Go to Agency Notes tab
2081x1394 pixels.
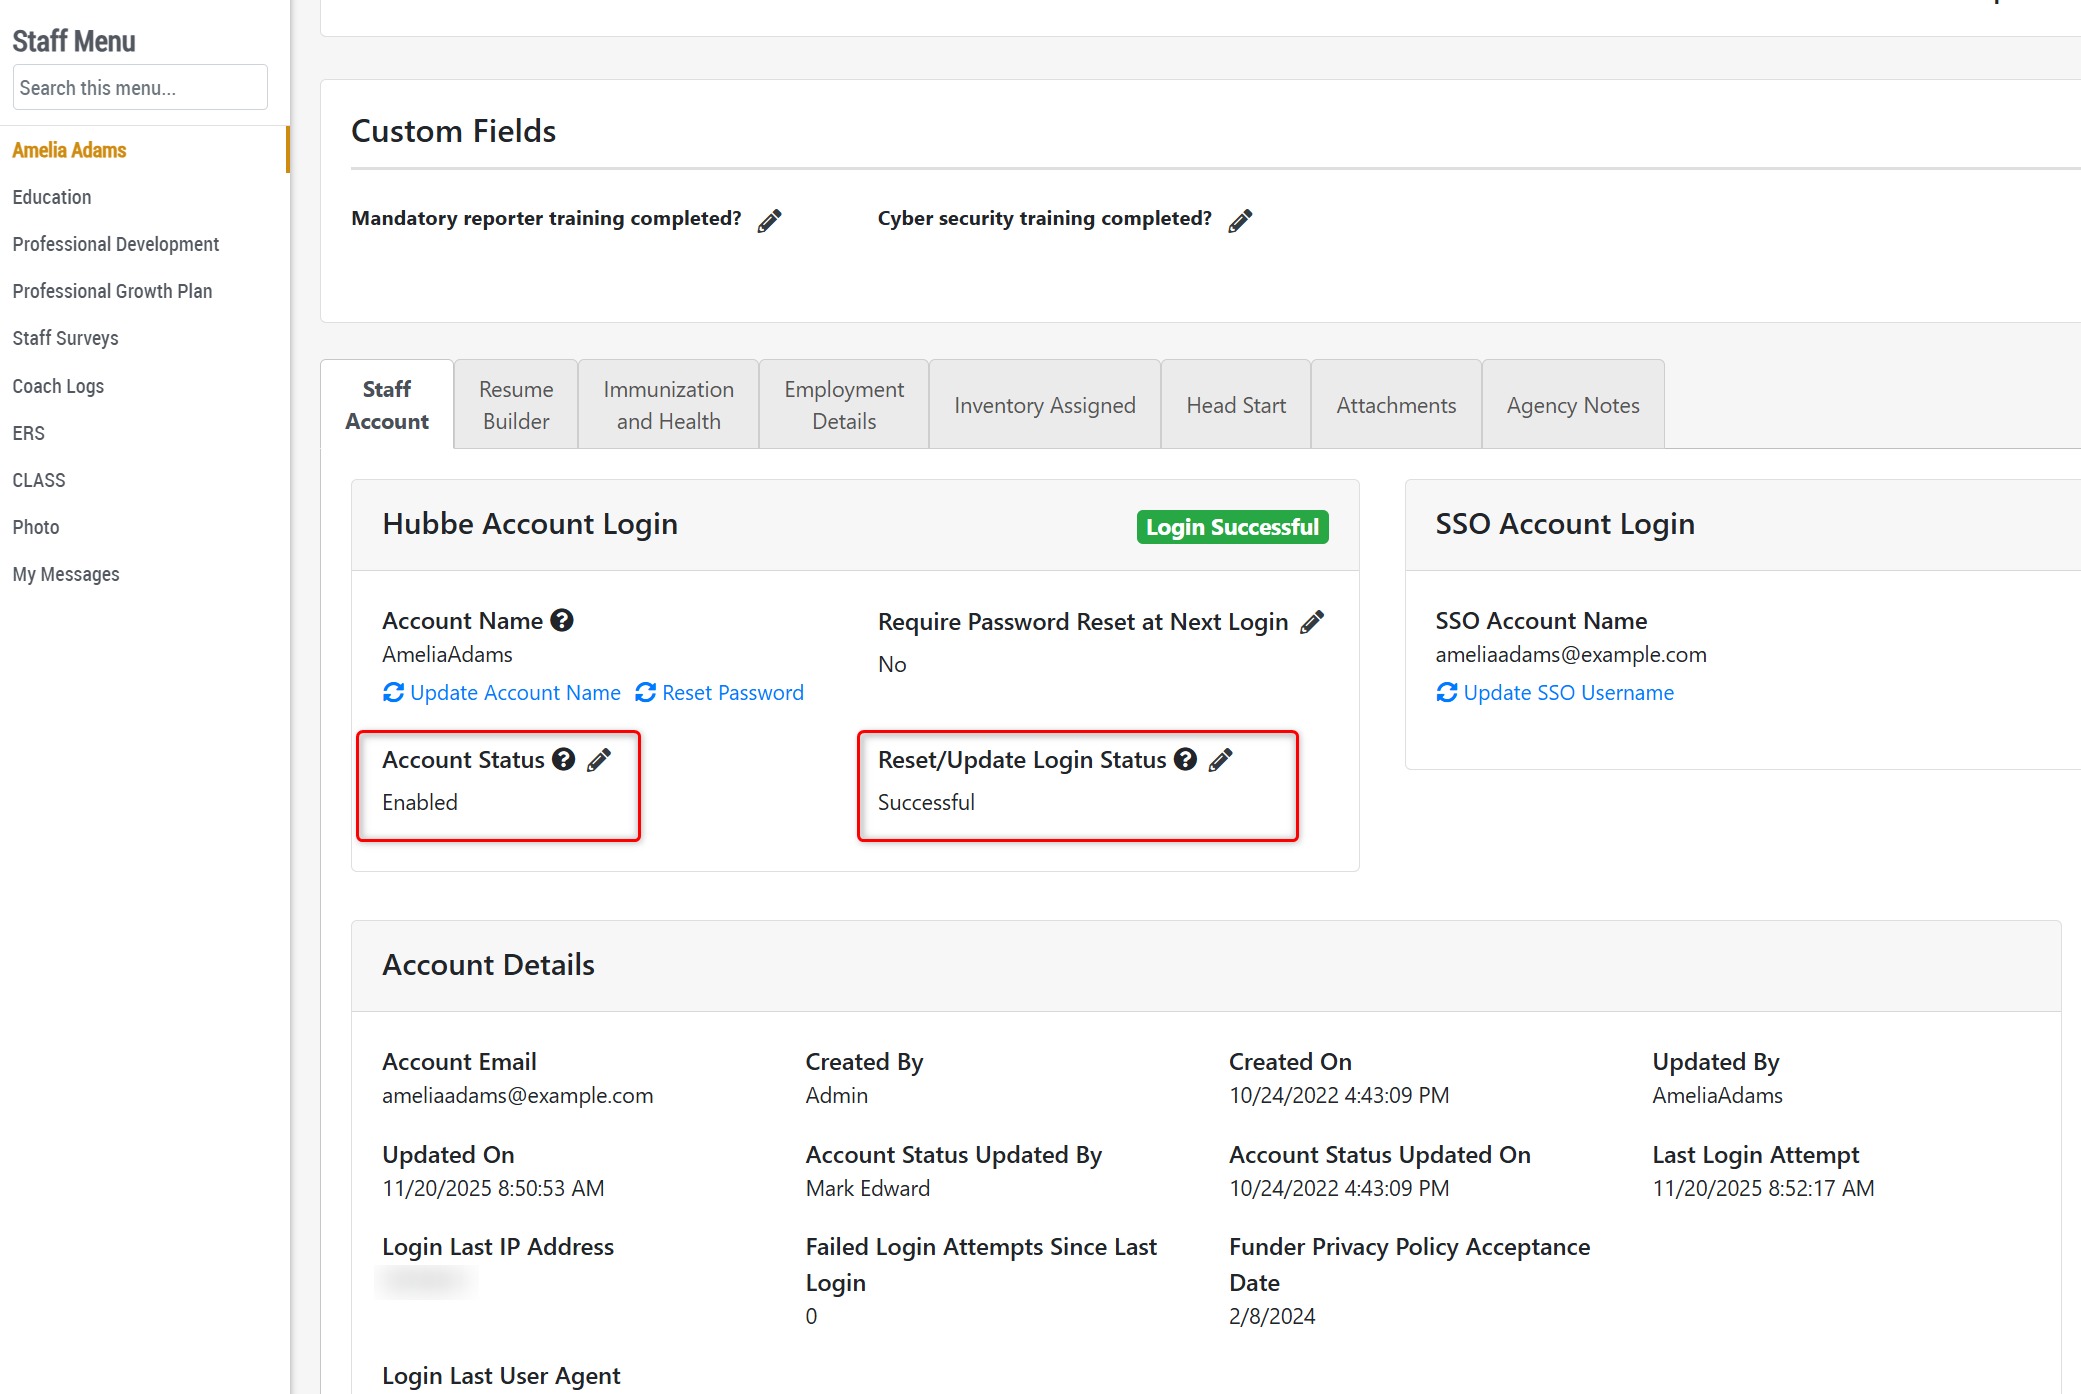[x=1572, y=405]
